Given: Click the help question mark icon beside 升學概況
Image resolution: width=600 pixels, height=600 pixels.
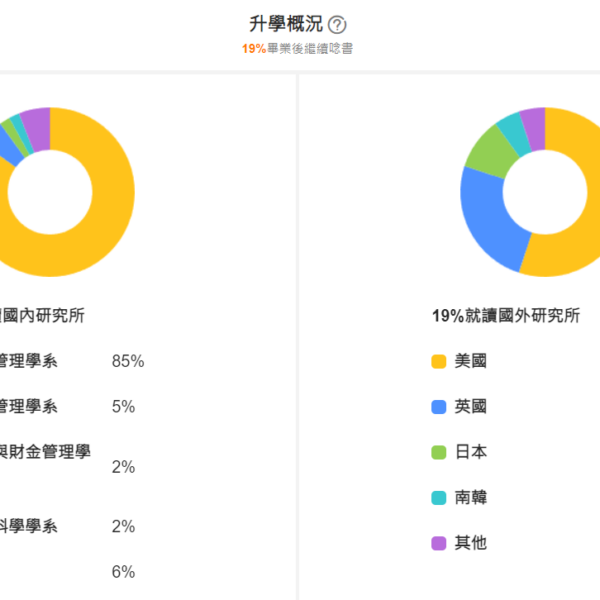Looking at the screenshot, I should 338,25.
